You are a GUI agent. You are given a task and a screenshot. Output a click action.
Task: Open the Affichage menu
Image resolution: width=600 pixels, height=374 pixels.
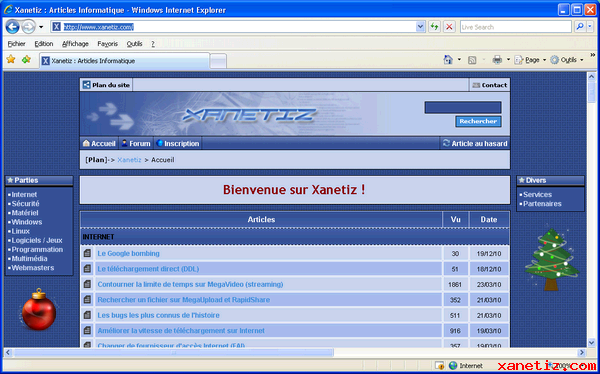pyautogui.click(x=75, y=44)
